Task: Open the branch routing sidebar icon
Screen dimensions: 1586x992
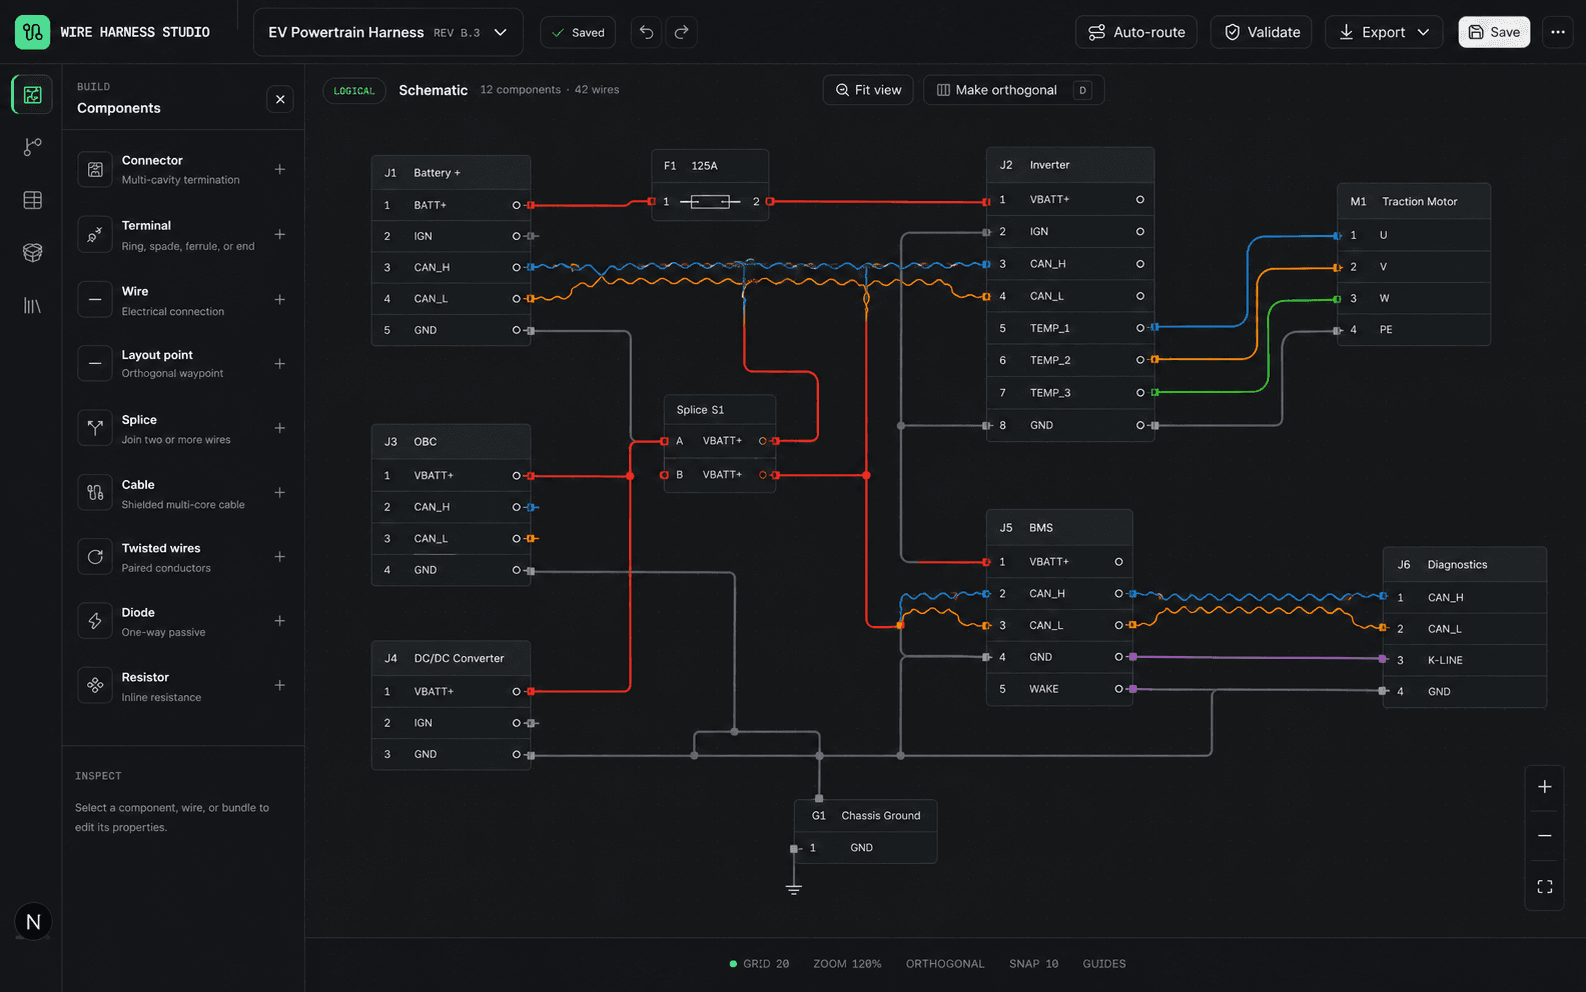Action: tap(32, 147)
